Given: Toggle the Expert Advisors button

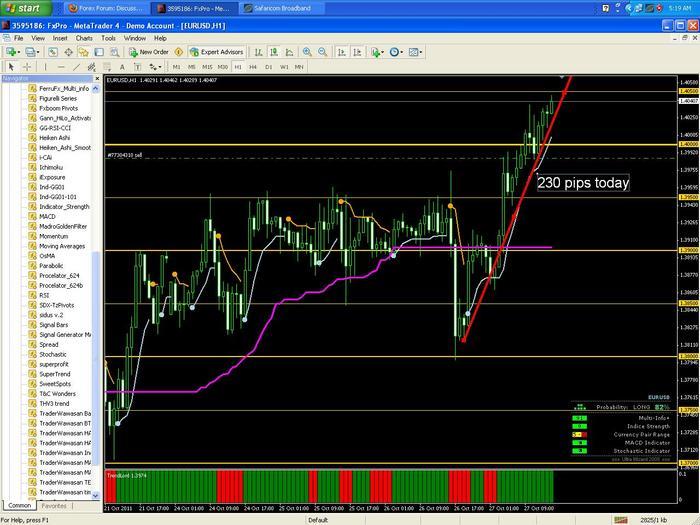Looking at the screenshot, I should tap(217, 52).
